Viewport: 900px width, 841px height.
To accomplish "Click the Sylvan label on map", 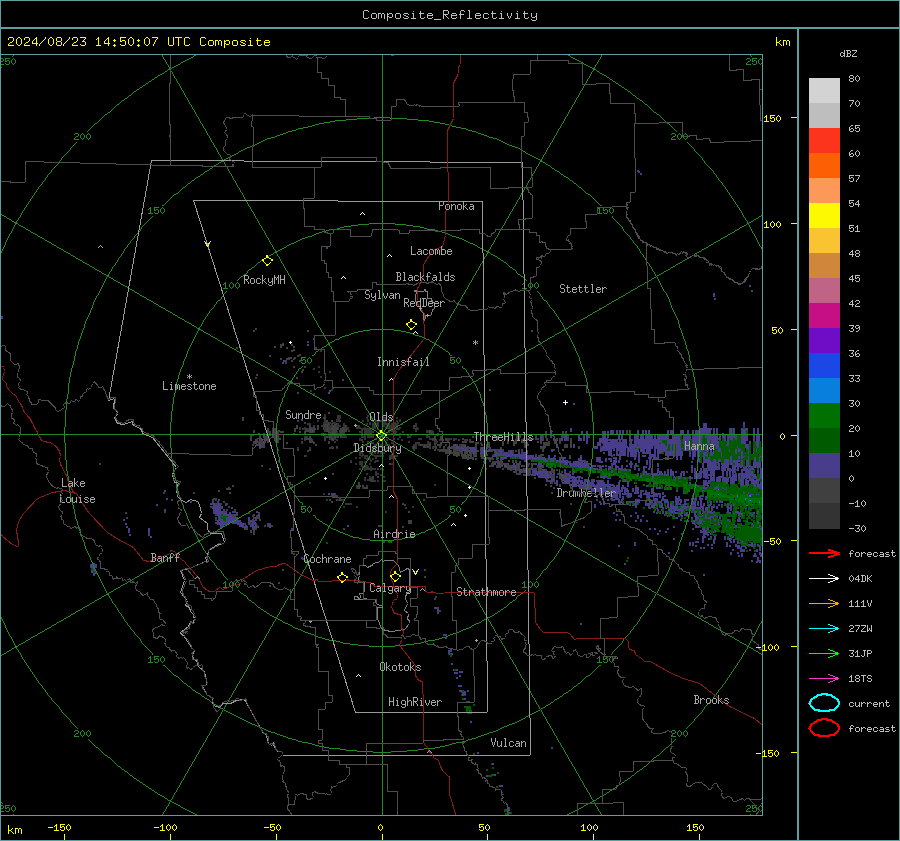I will 382,295.
